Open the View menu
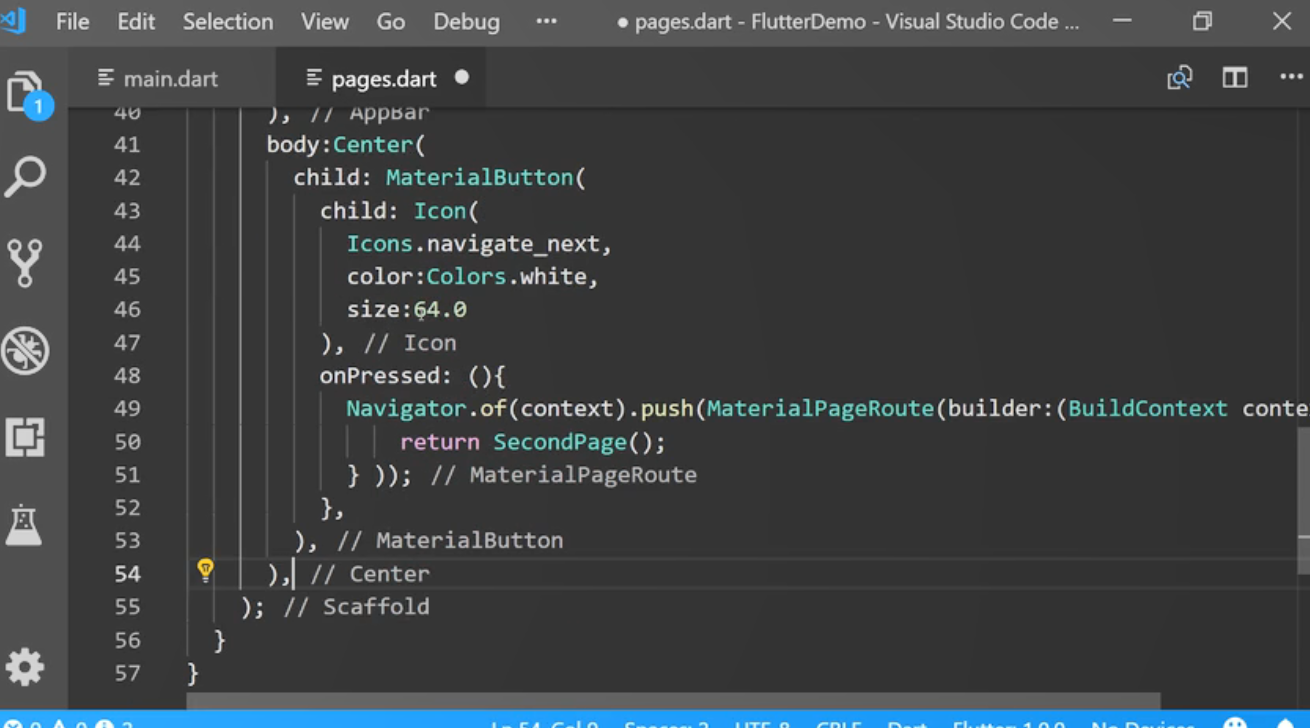The width and height of the screenshot is (1310, 728). pos(325,21)
